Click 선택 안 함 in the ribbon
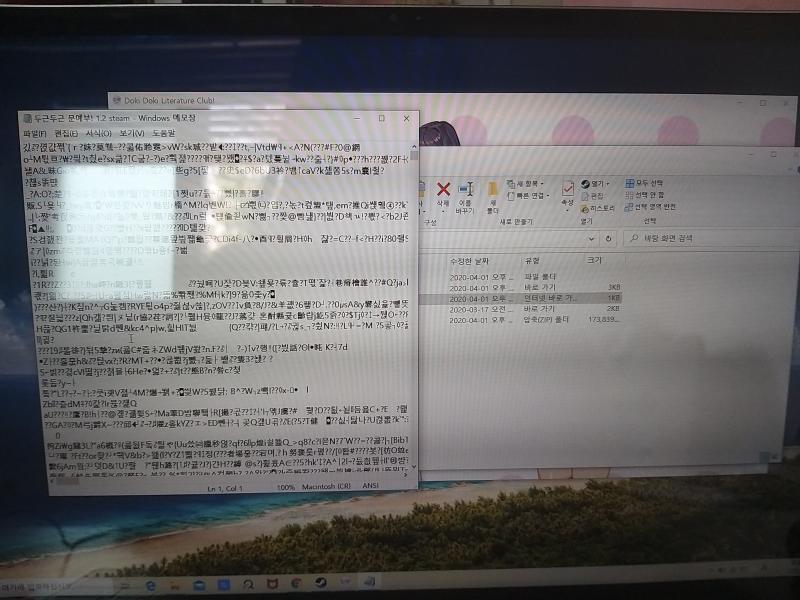800x600 pixels. [x=645, y=195]
